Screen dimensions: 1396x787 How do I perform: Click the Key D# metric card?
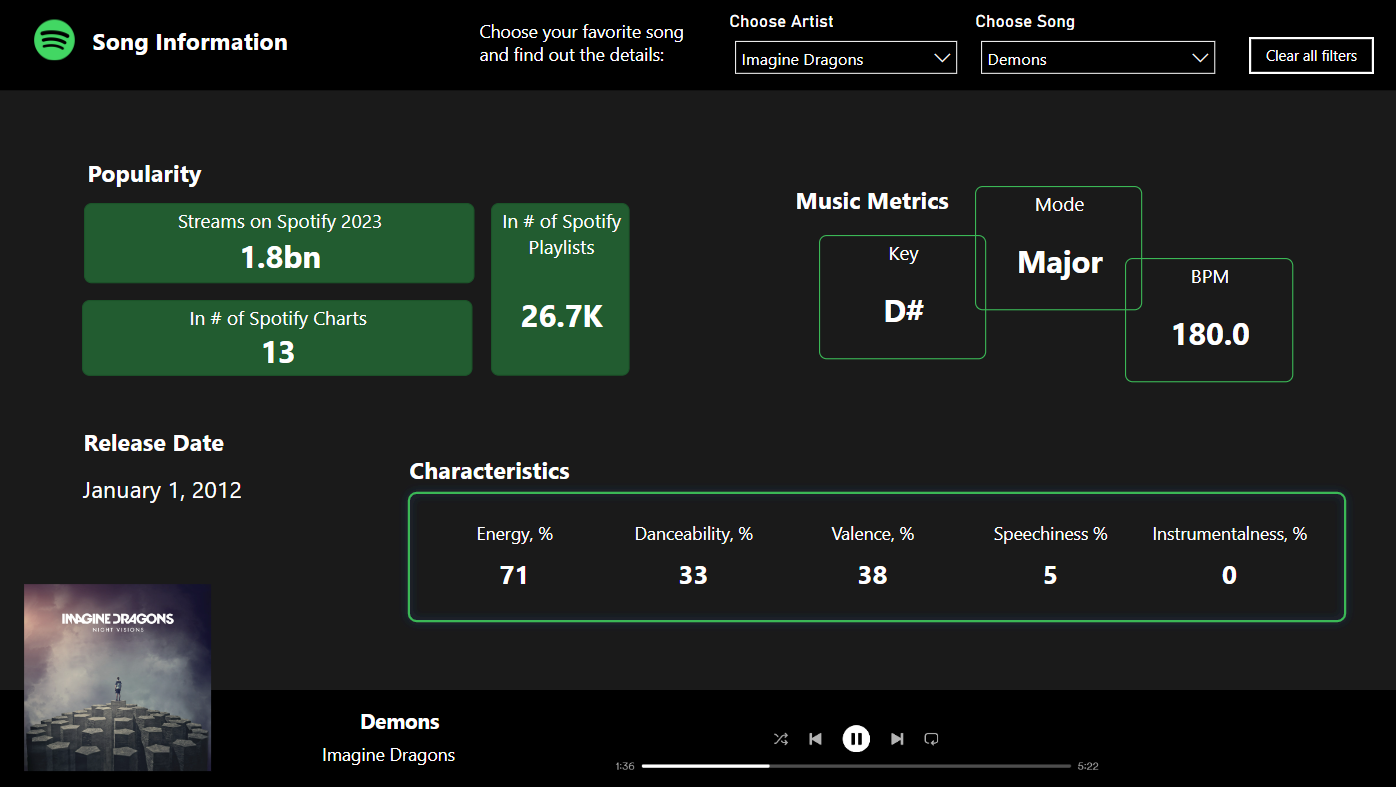[x=902, y=297]
